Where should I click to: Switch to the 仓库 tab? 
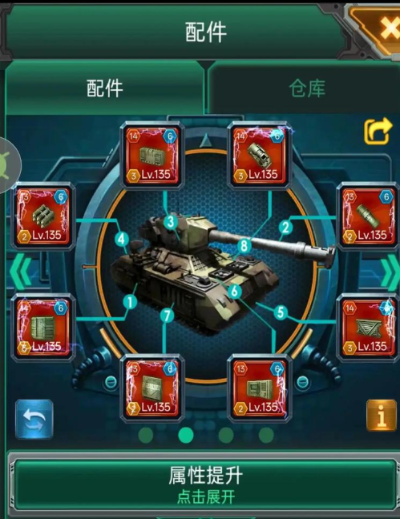coord(306,88)
